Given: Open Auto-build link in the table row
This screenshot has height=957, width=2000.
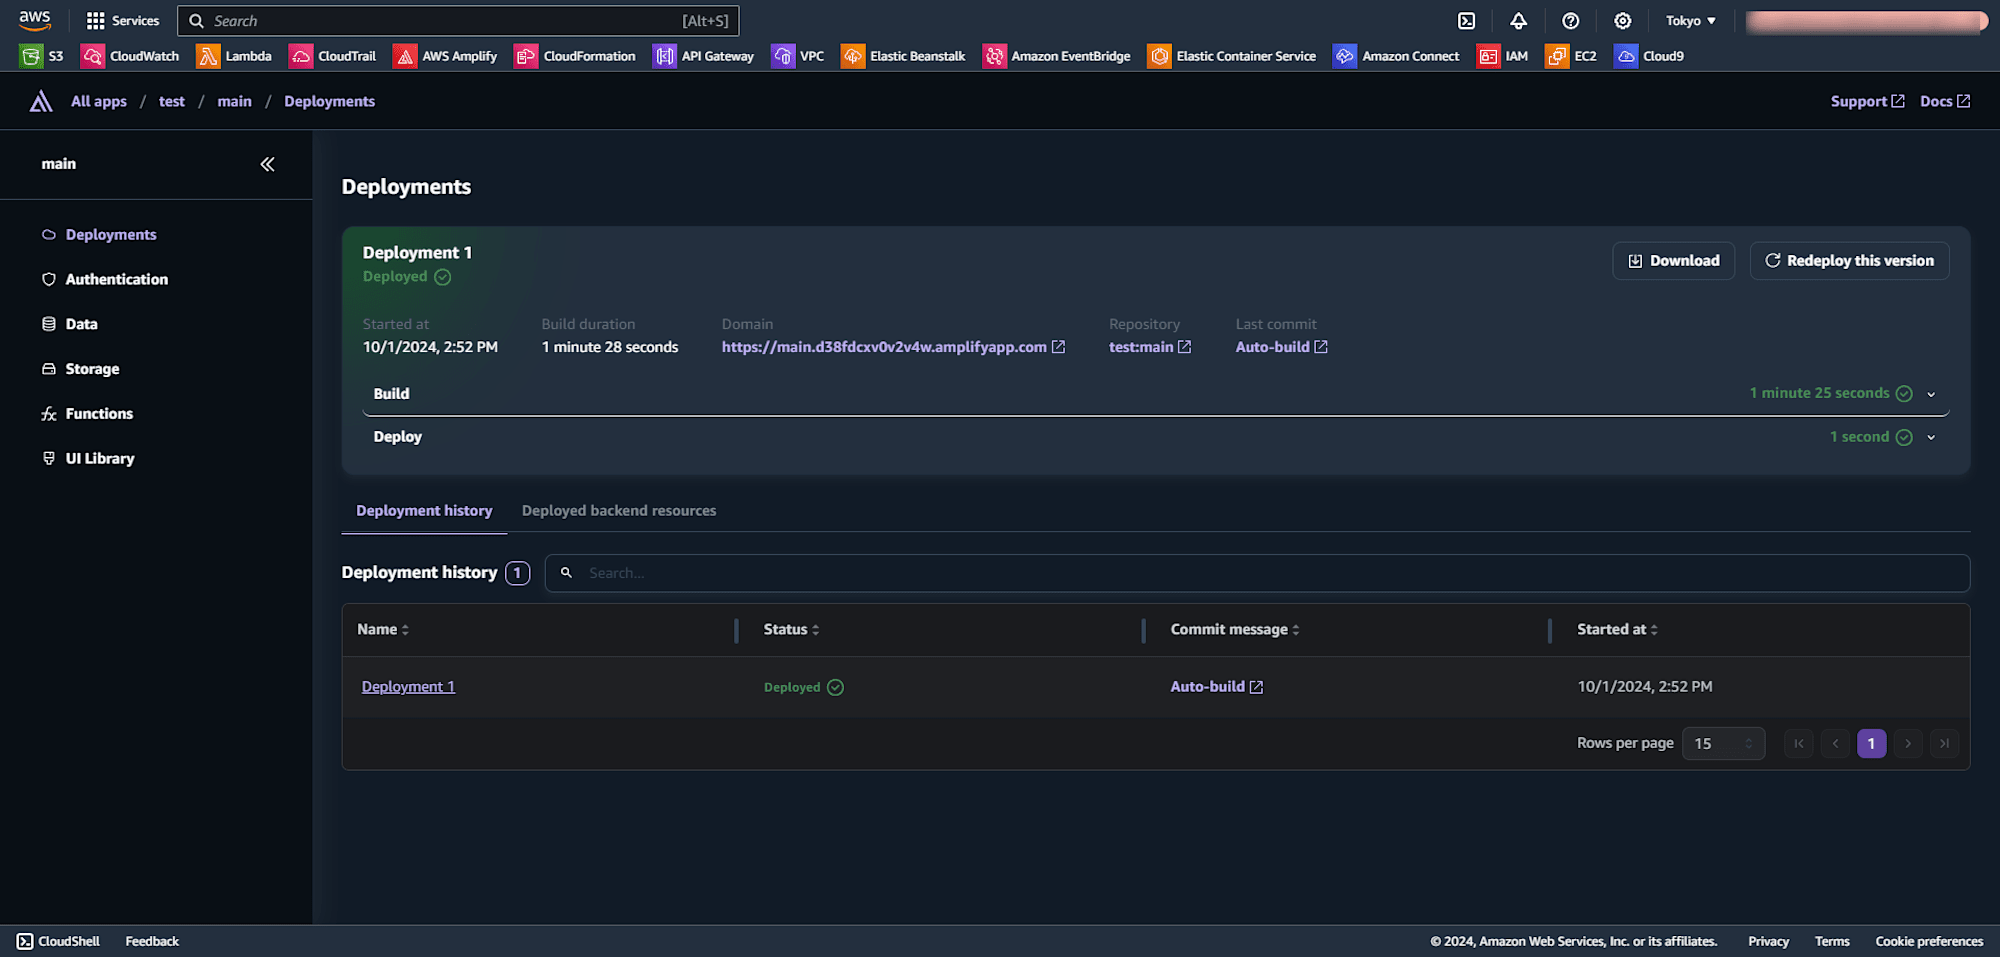Looking at the screenshot, I should point(1216,687).
